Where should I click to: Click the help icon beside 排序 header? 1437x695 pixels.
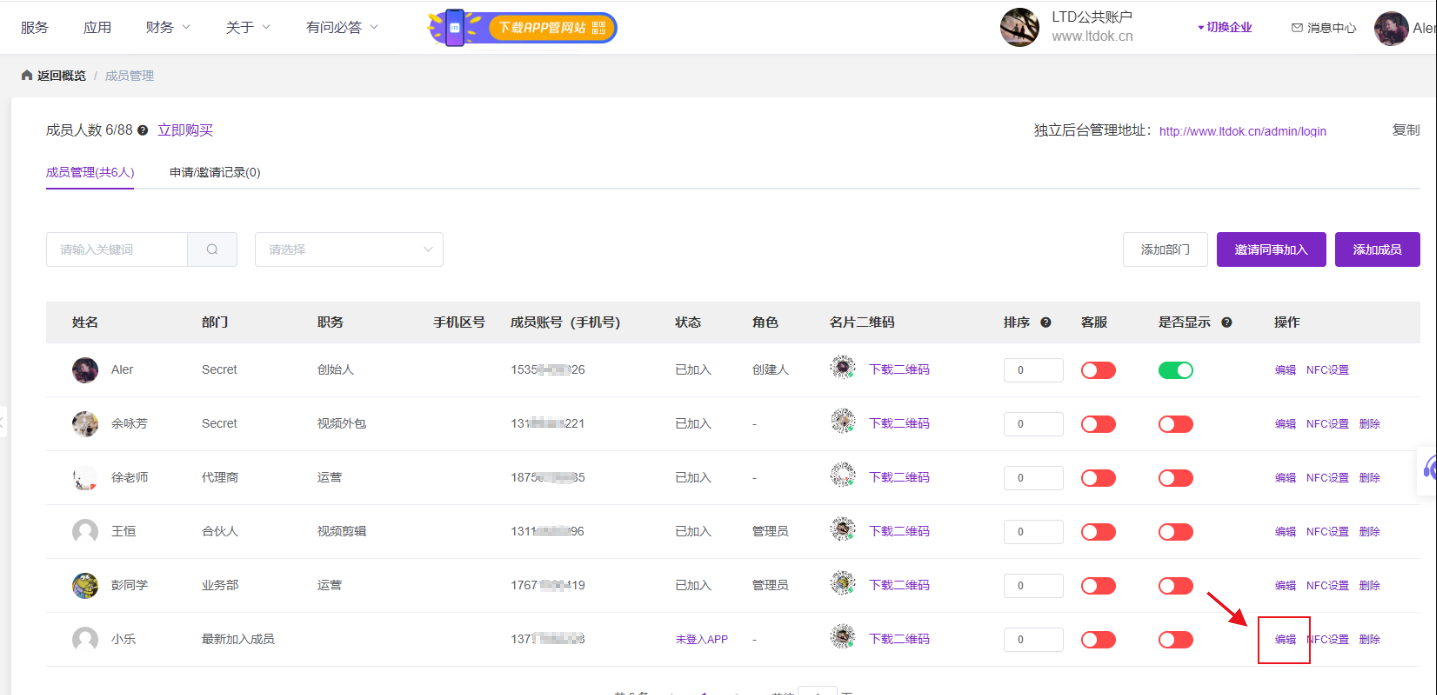coord(1046,323)
